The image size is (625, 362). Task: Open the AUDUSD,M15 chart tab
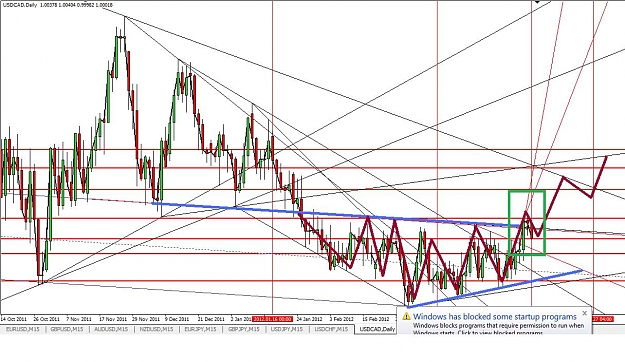click(x=111, y=329)
